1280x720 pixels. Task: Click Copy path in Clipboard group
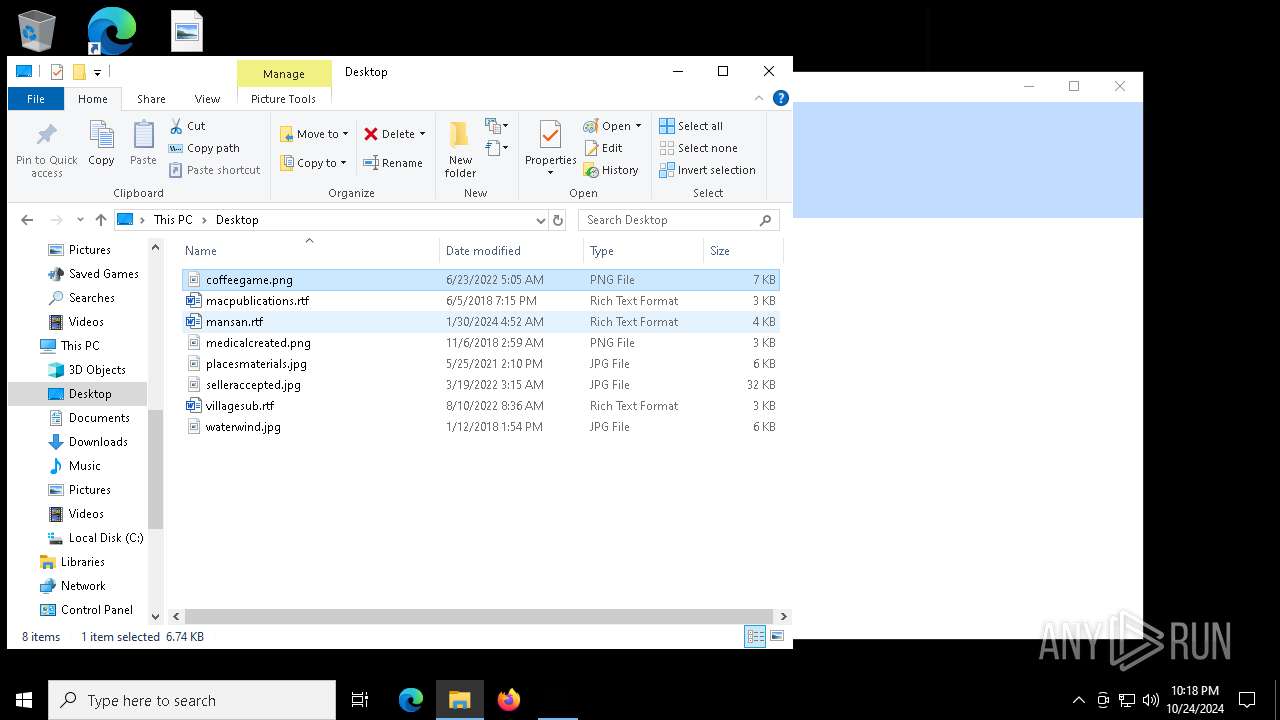tap(204, 148)
